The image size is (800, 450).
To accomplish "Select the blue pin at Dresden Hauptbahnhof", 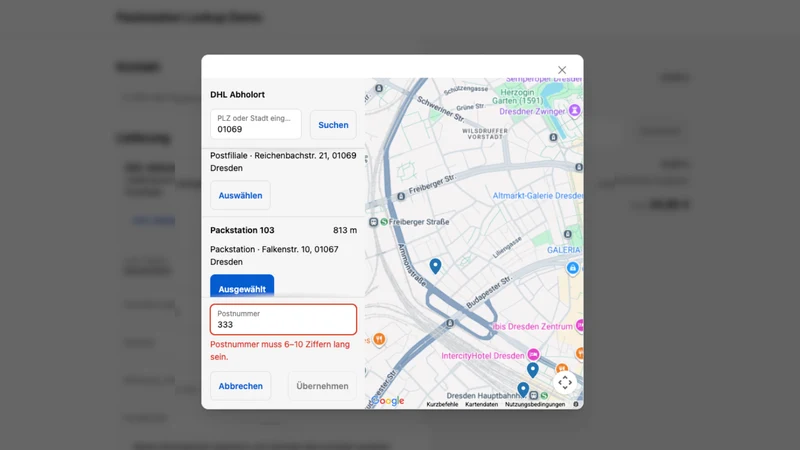I will point(523,390).
